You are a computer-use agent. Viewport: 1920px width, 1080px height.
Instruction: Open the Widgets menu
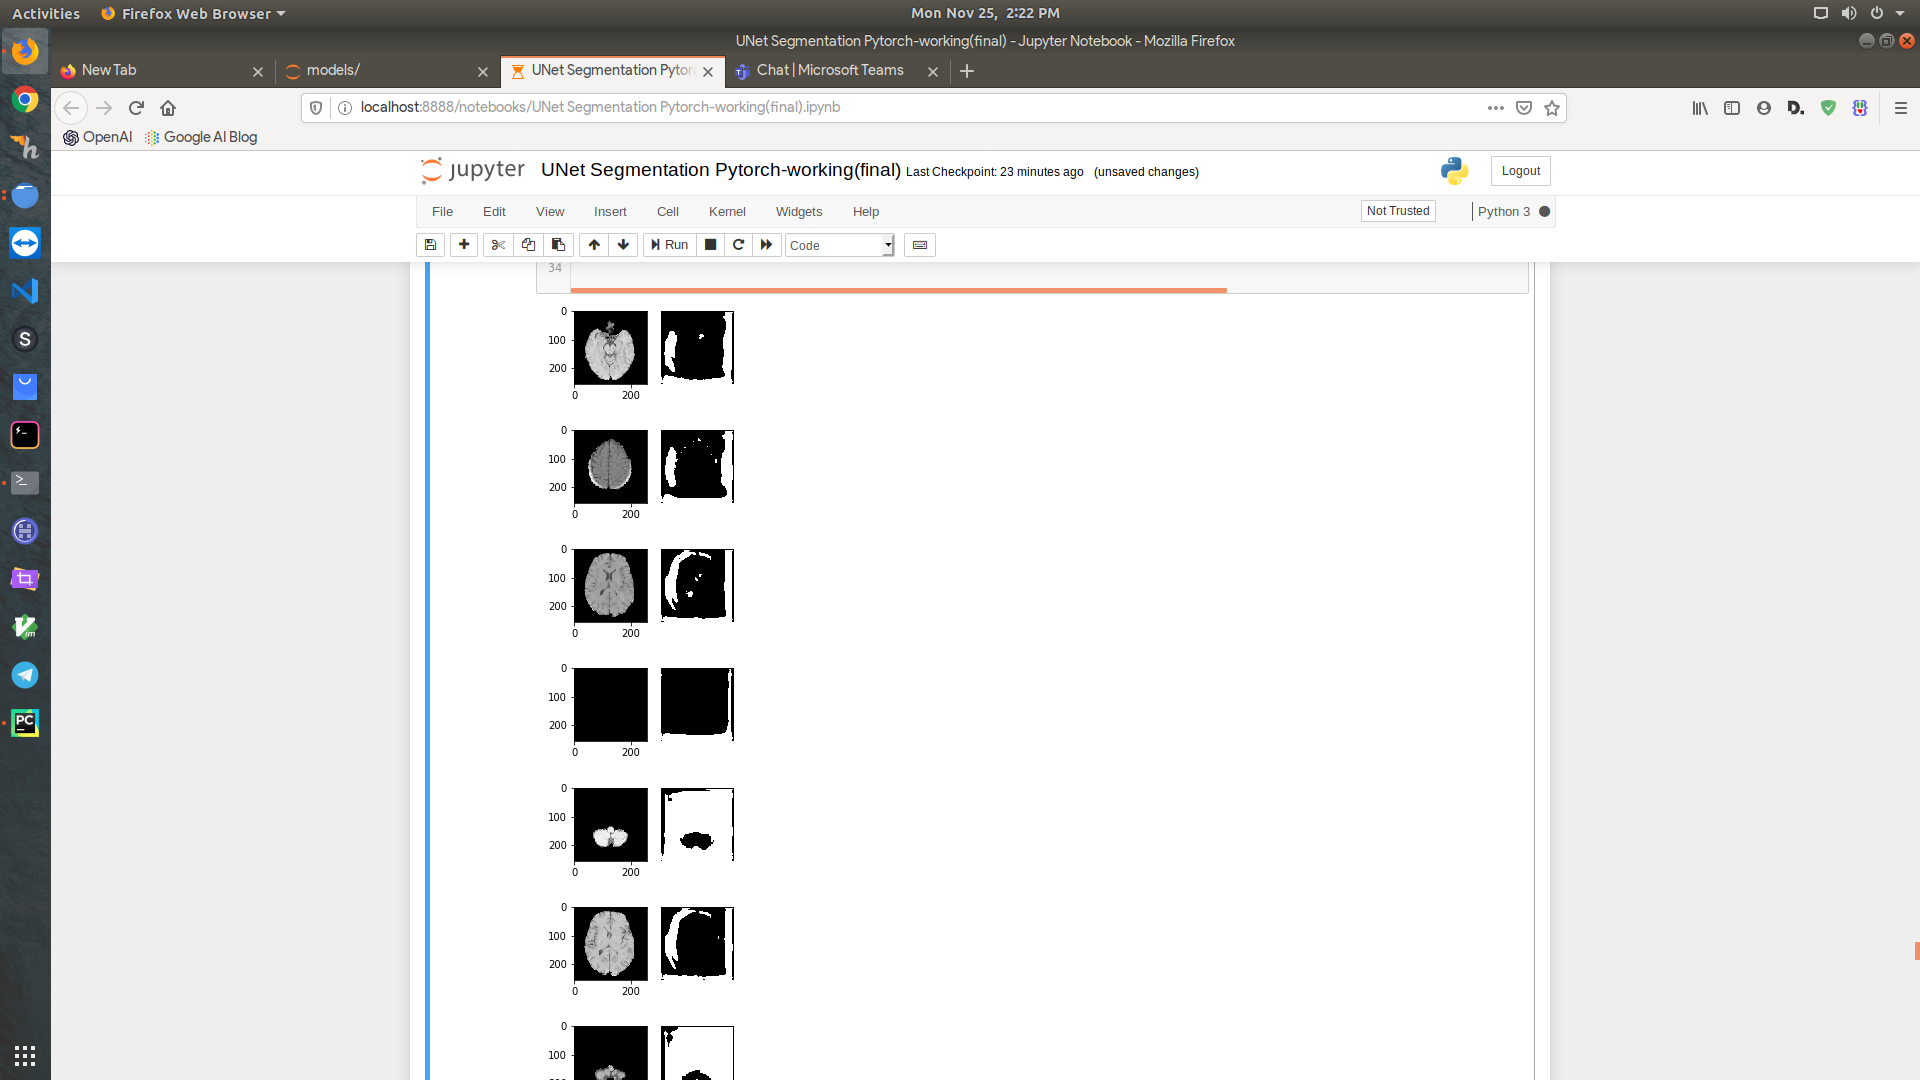coord(799,212)
